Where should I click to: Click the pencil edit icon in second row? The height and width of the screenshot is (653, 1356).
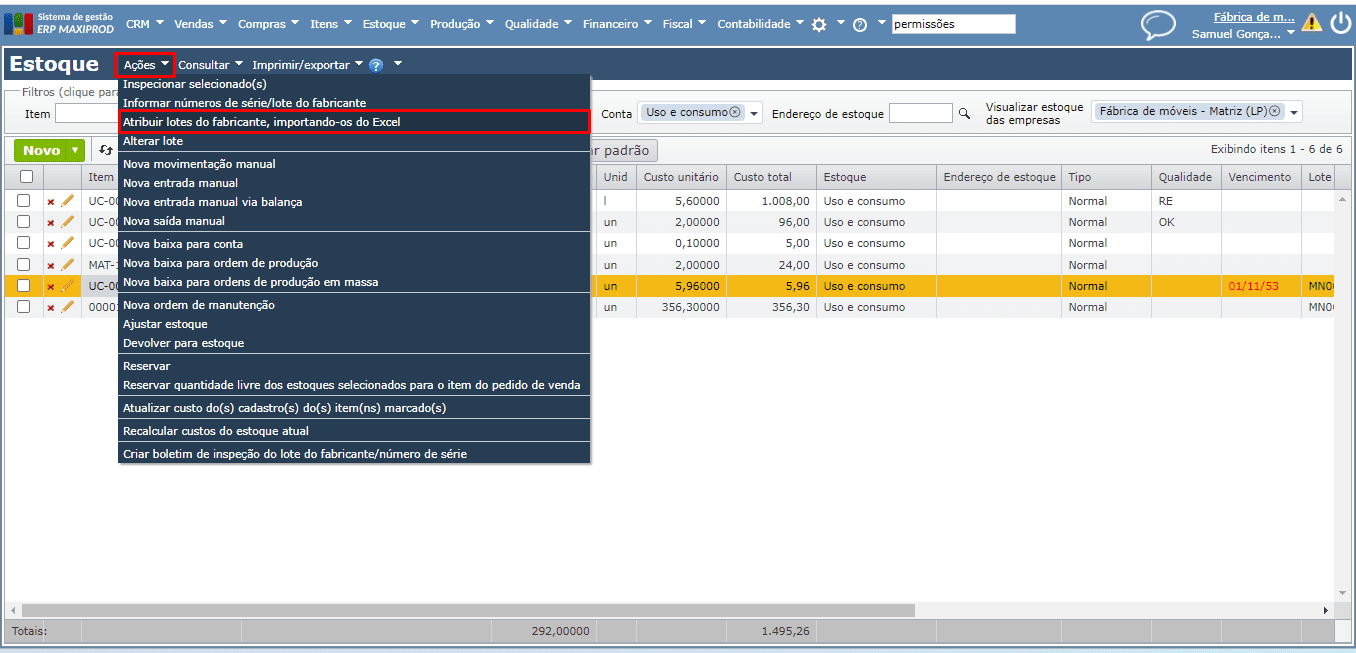pos(68,222)
